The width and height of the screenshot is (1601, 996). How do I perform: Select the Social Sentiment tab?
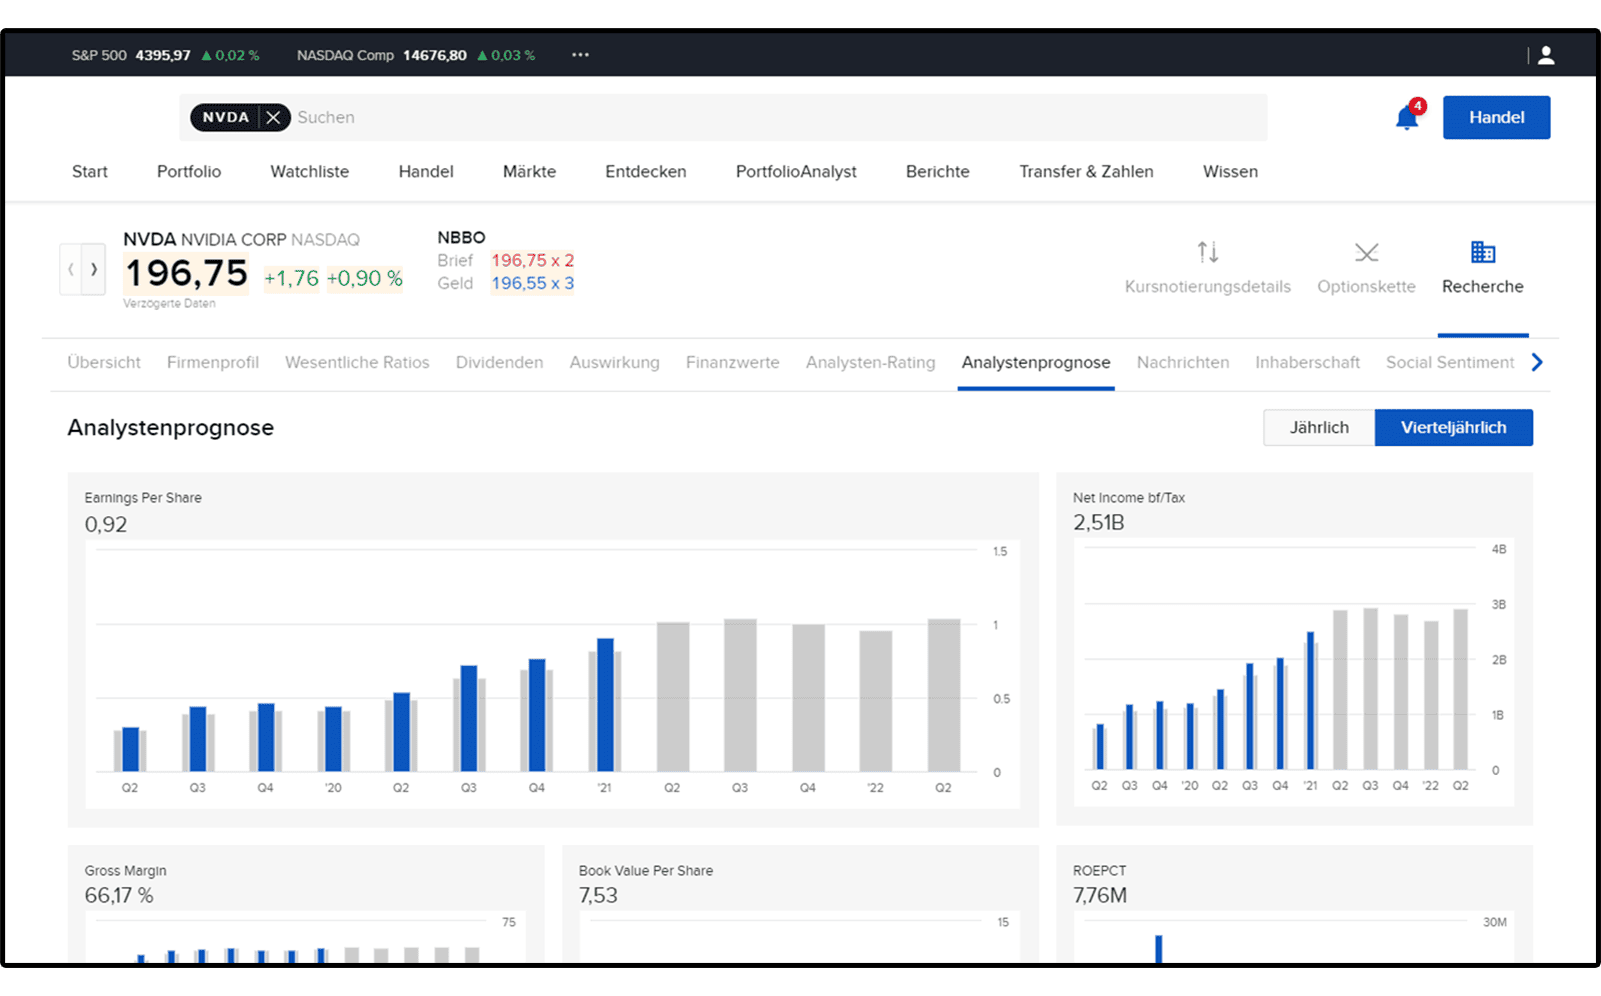coord(1450,362)
